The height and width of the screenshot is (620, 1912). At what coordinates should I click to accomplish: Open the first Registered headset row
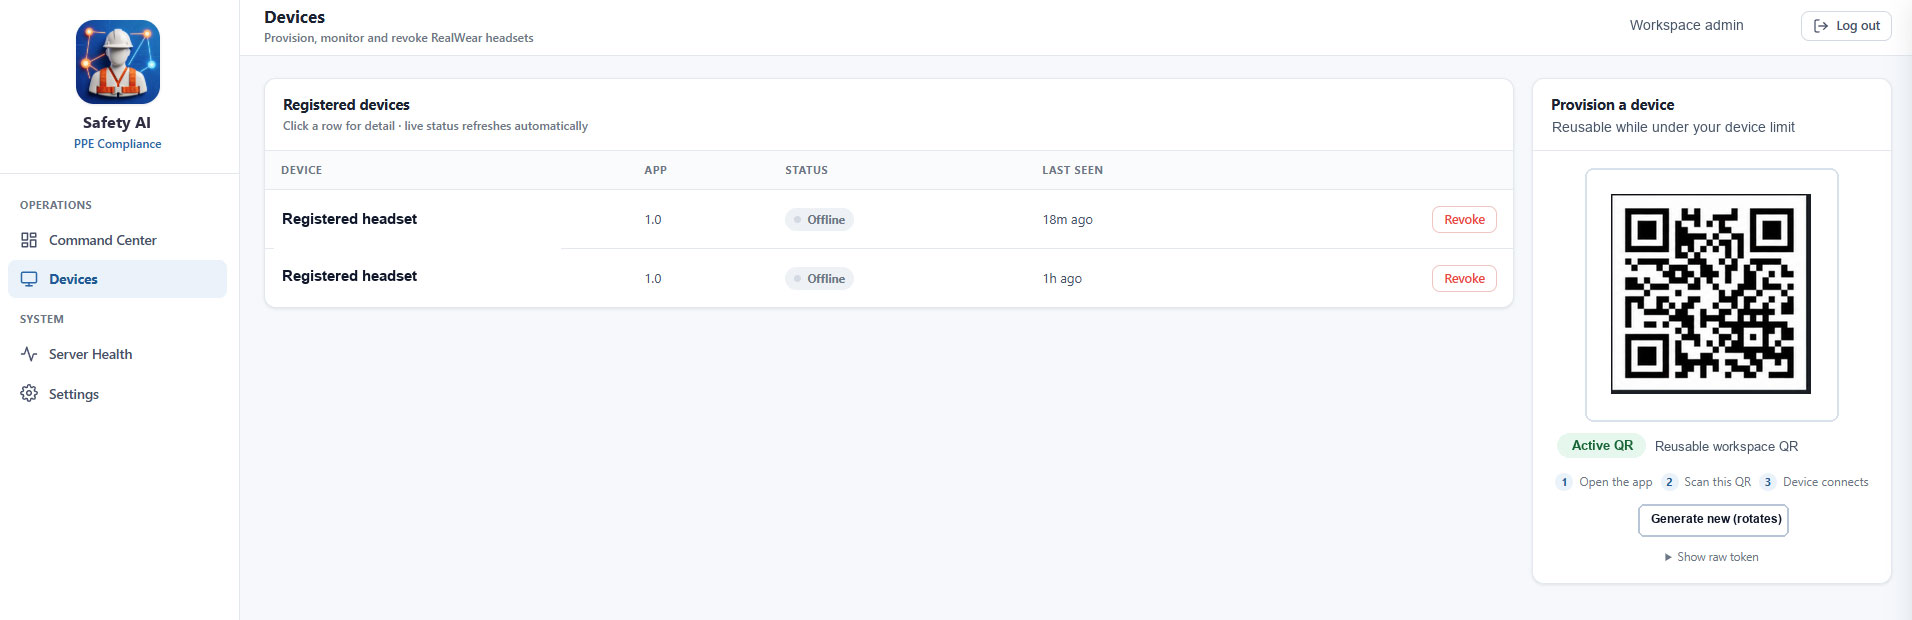point(888,219)
